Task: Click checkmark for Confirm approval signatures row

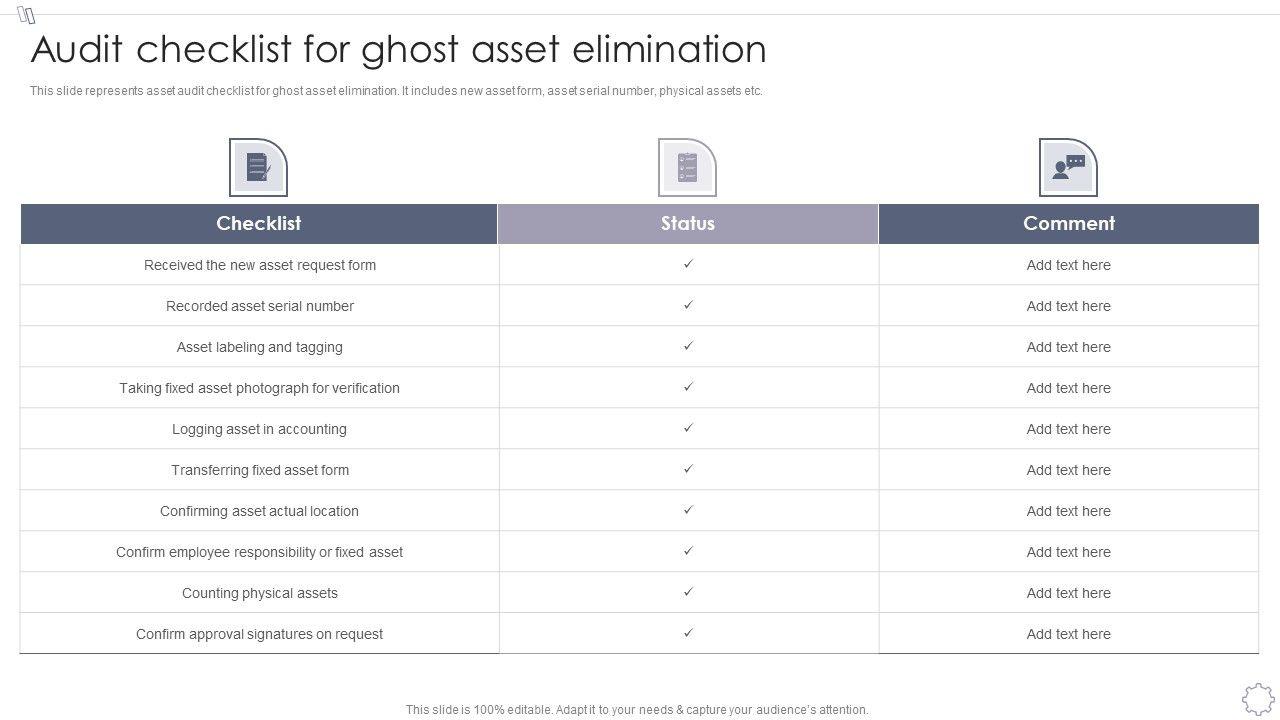Action: pyautogui.click(x=688, y=633)
